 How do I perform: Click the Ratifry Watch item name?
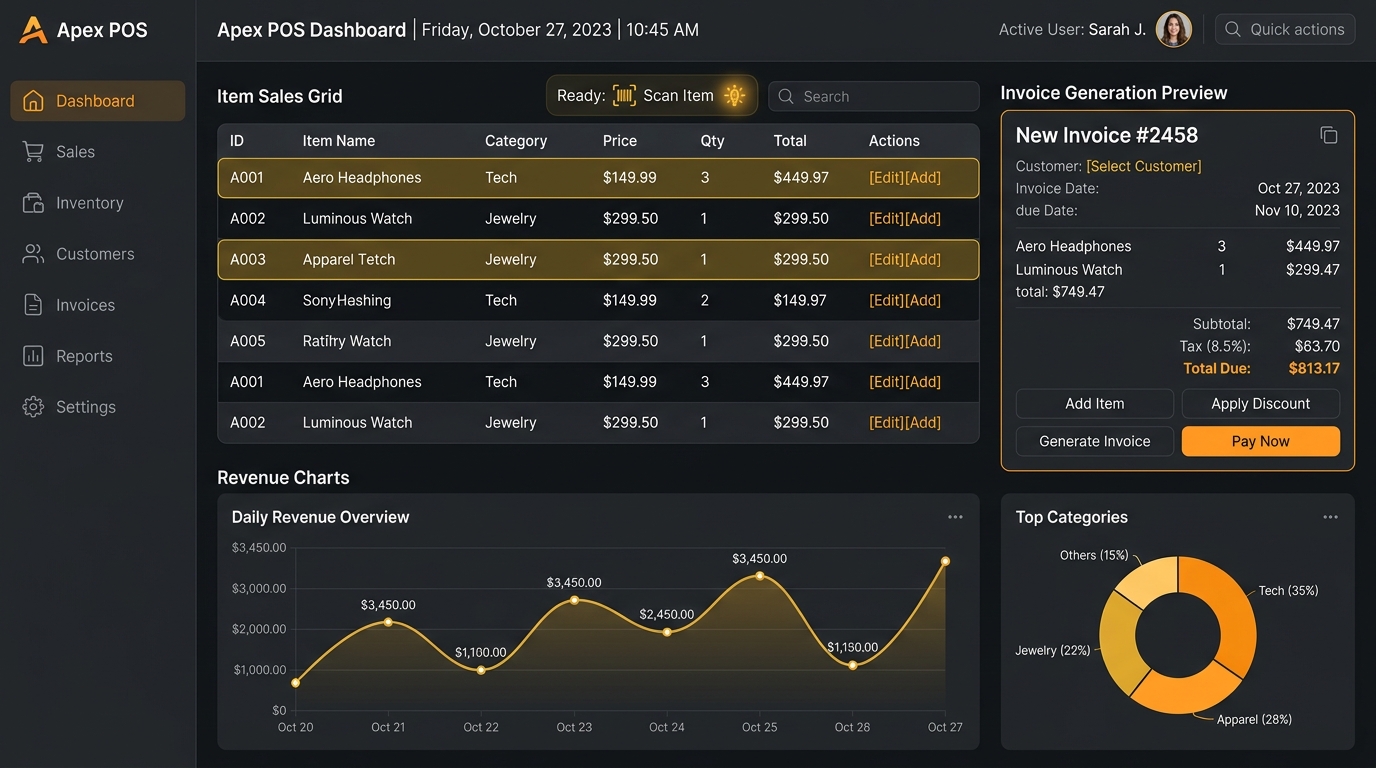[x=347, y=341]
